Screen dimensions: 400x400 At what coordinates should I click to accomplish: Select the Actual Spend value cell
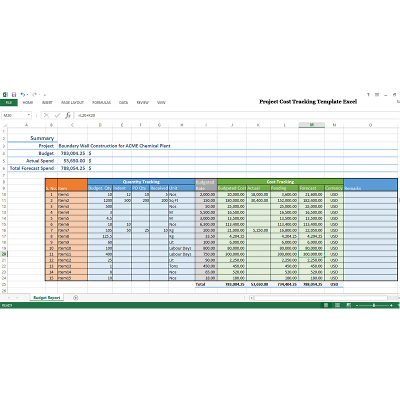[x=73, y=161]
